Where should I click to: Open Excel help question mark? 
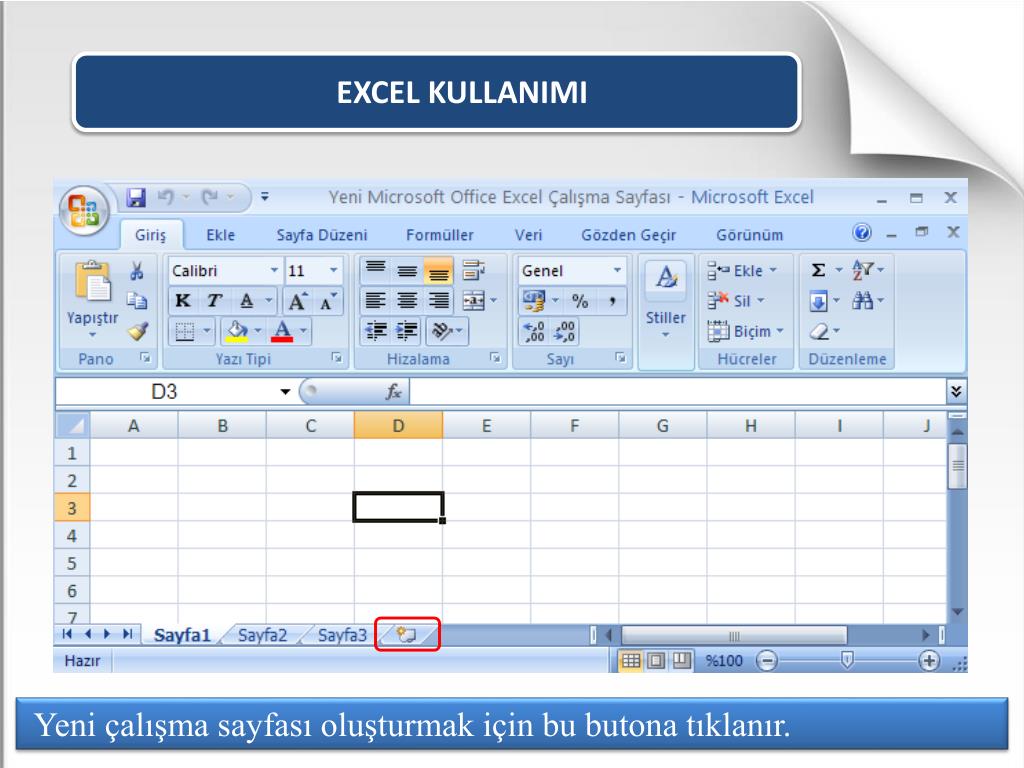click(x=861, y=232)
